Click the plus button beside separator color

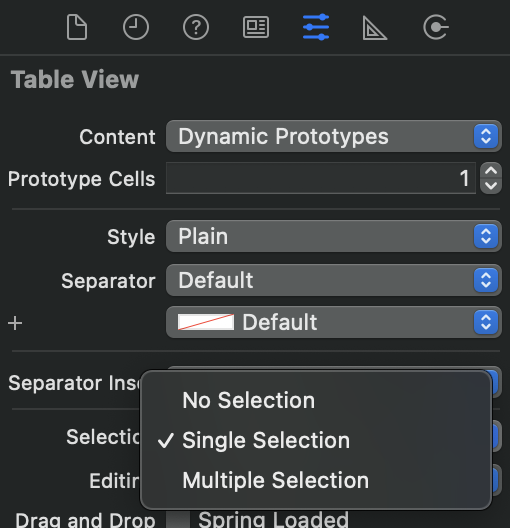click(15, 323)
